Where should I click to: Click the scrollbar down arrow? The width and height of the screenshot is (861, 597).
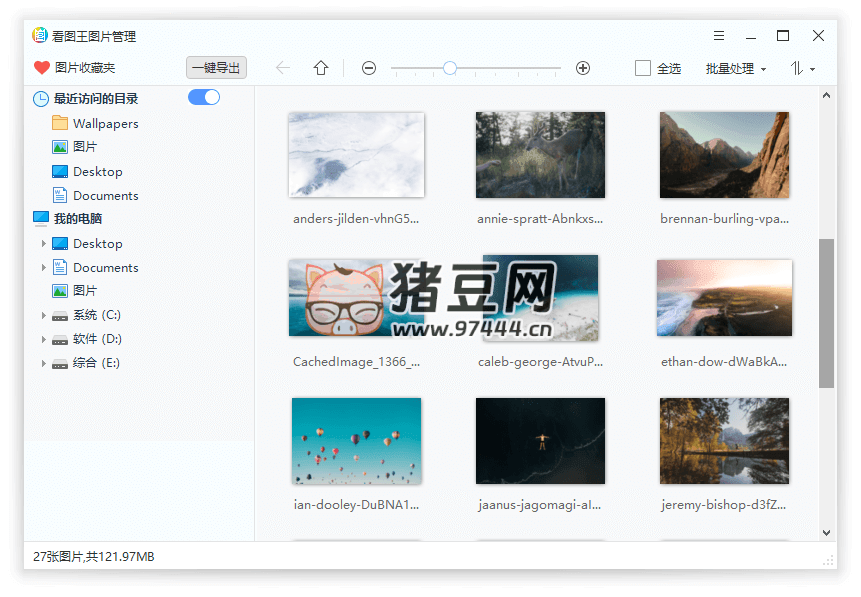coord(826,532)
